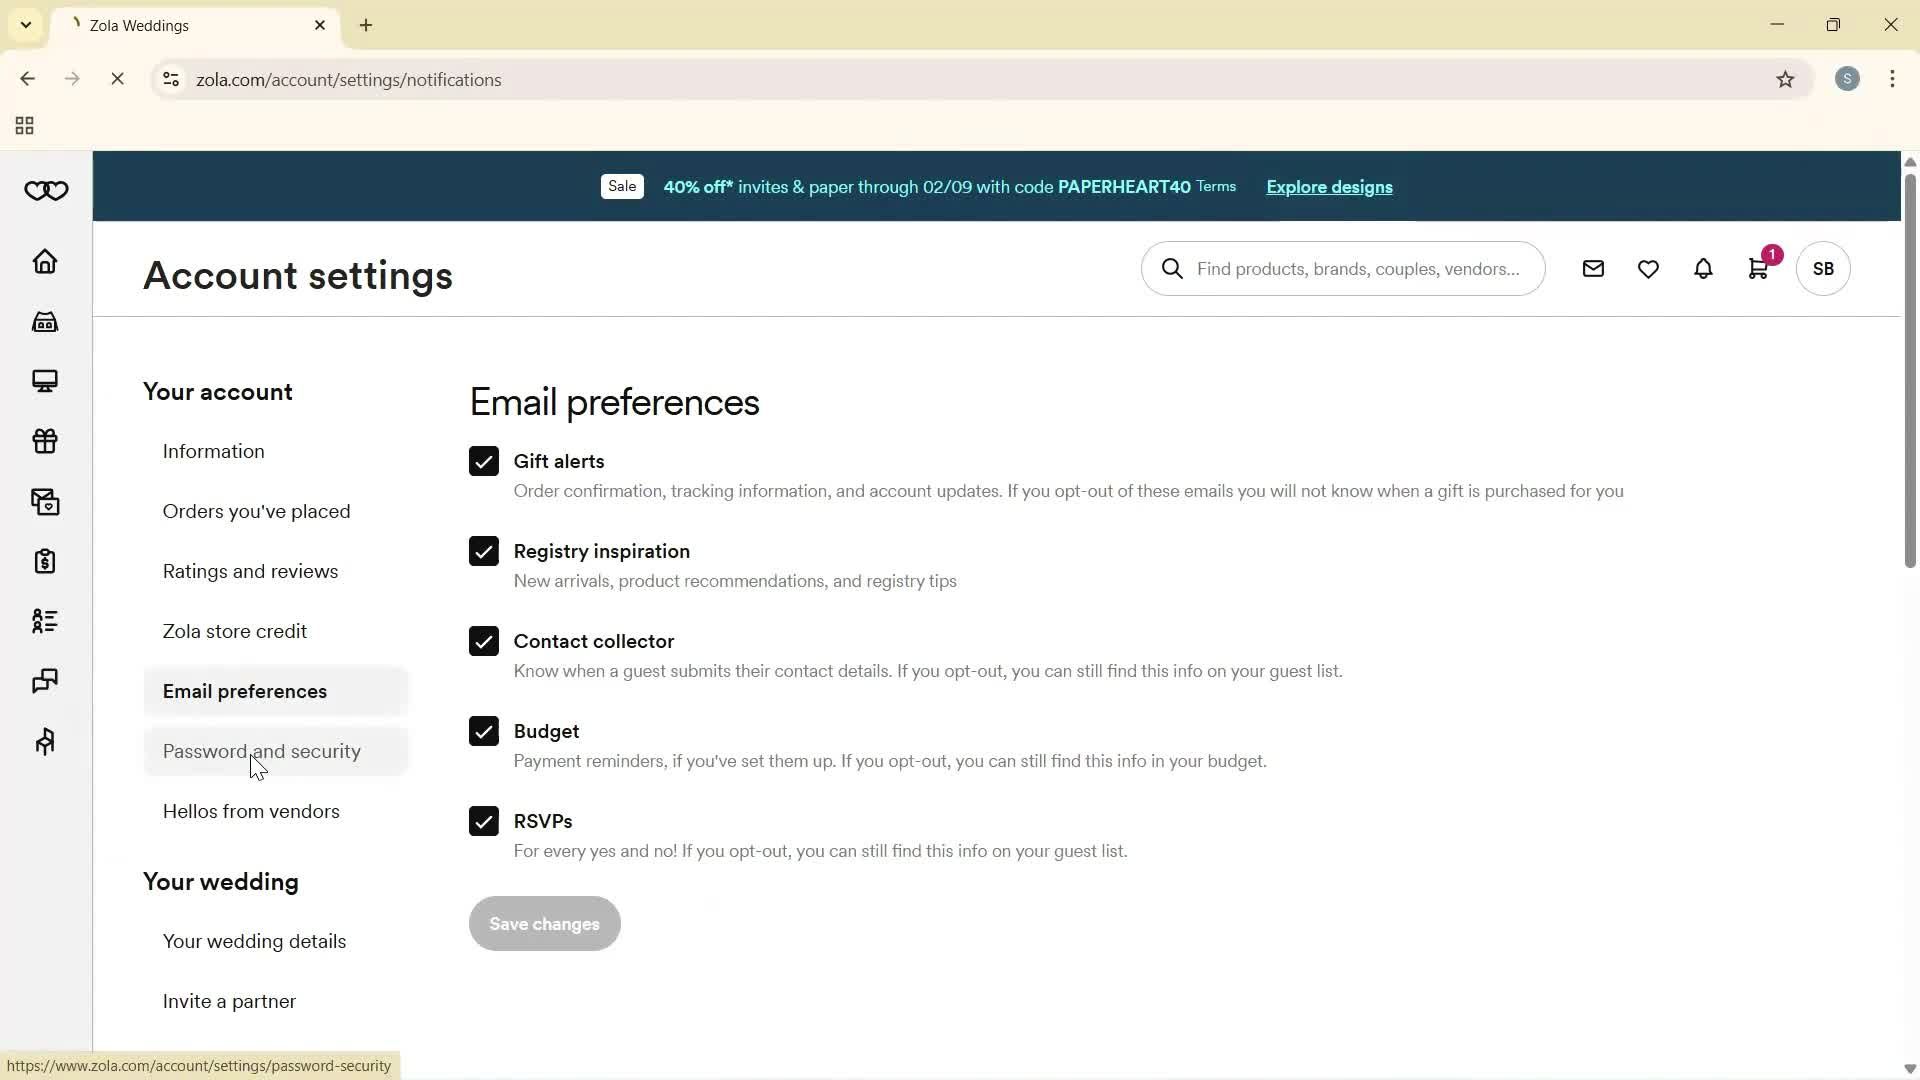
Task: Uncheck the RSVPs email preference
Action: pos(484,820)
